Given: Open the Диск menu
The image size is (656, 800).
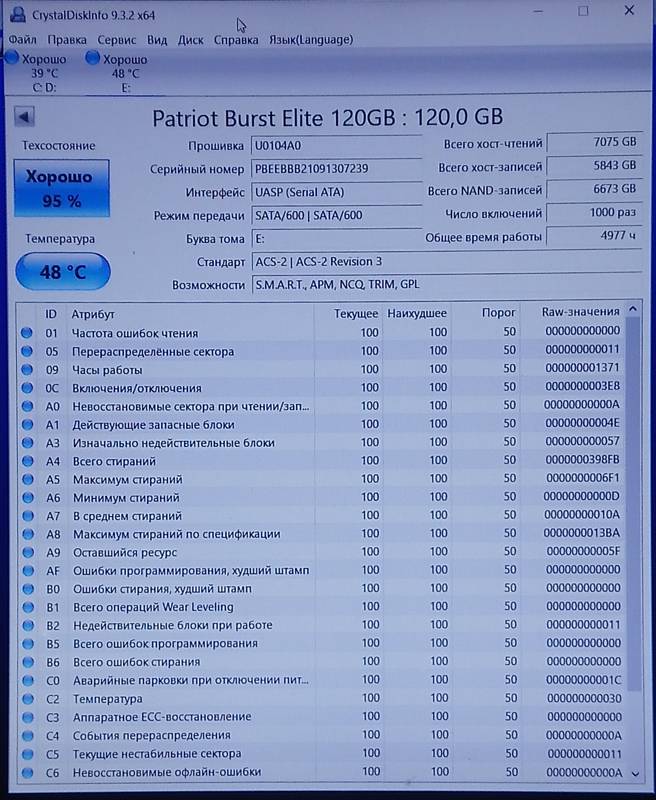Looking at the screenshot, I should click(x=190, y=40).
